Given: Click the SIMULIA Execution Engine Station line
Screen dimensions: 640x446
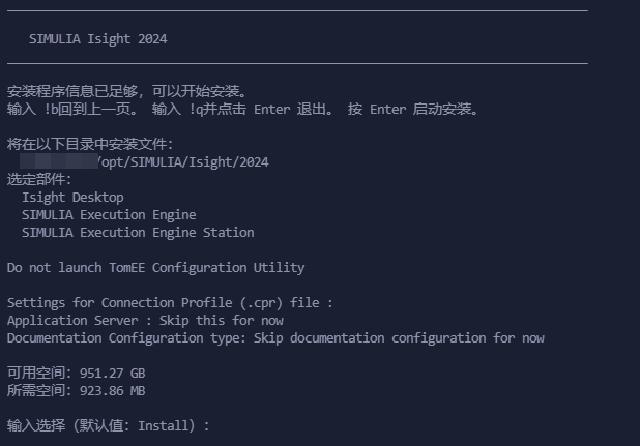Looking at the screenshot, I should [x=138, y=233].
